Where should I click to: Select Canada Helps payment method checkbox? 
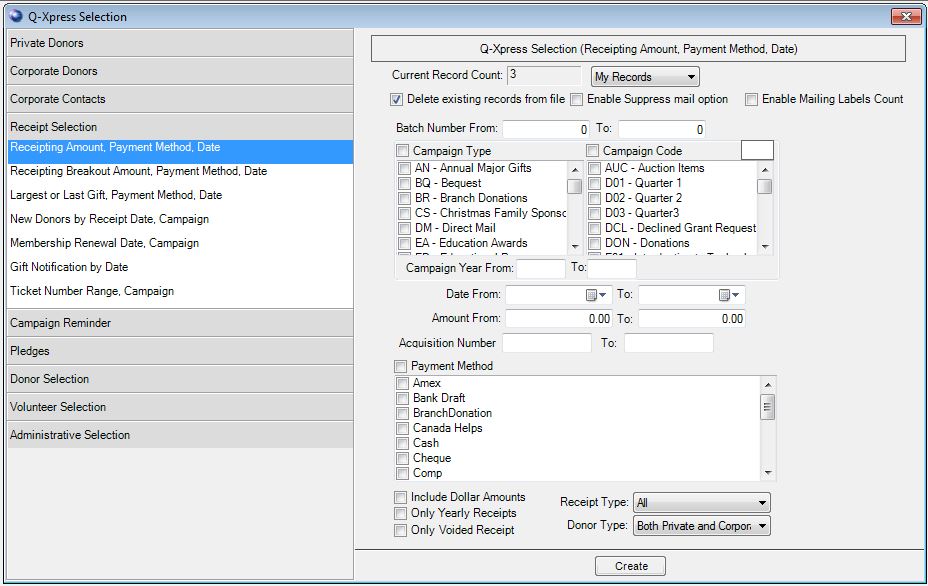tap(402, 428)
